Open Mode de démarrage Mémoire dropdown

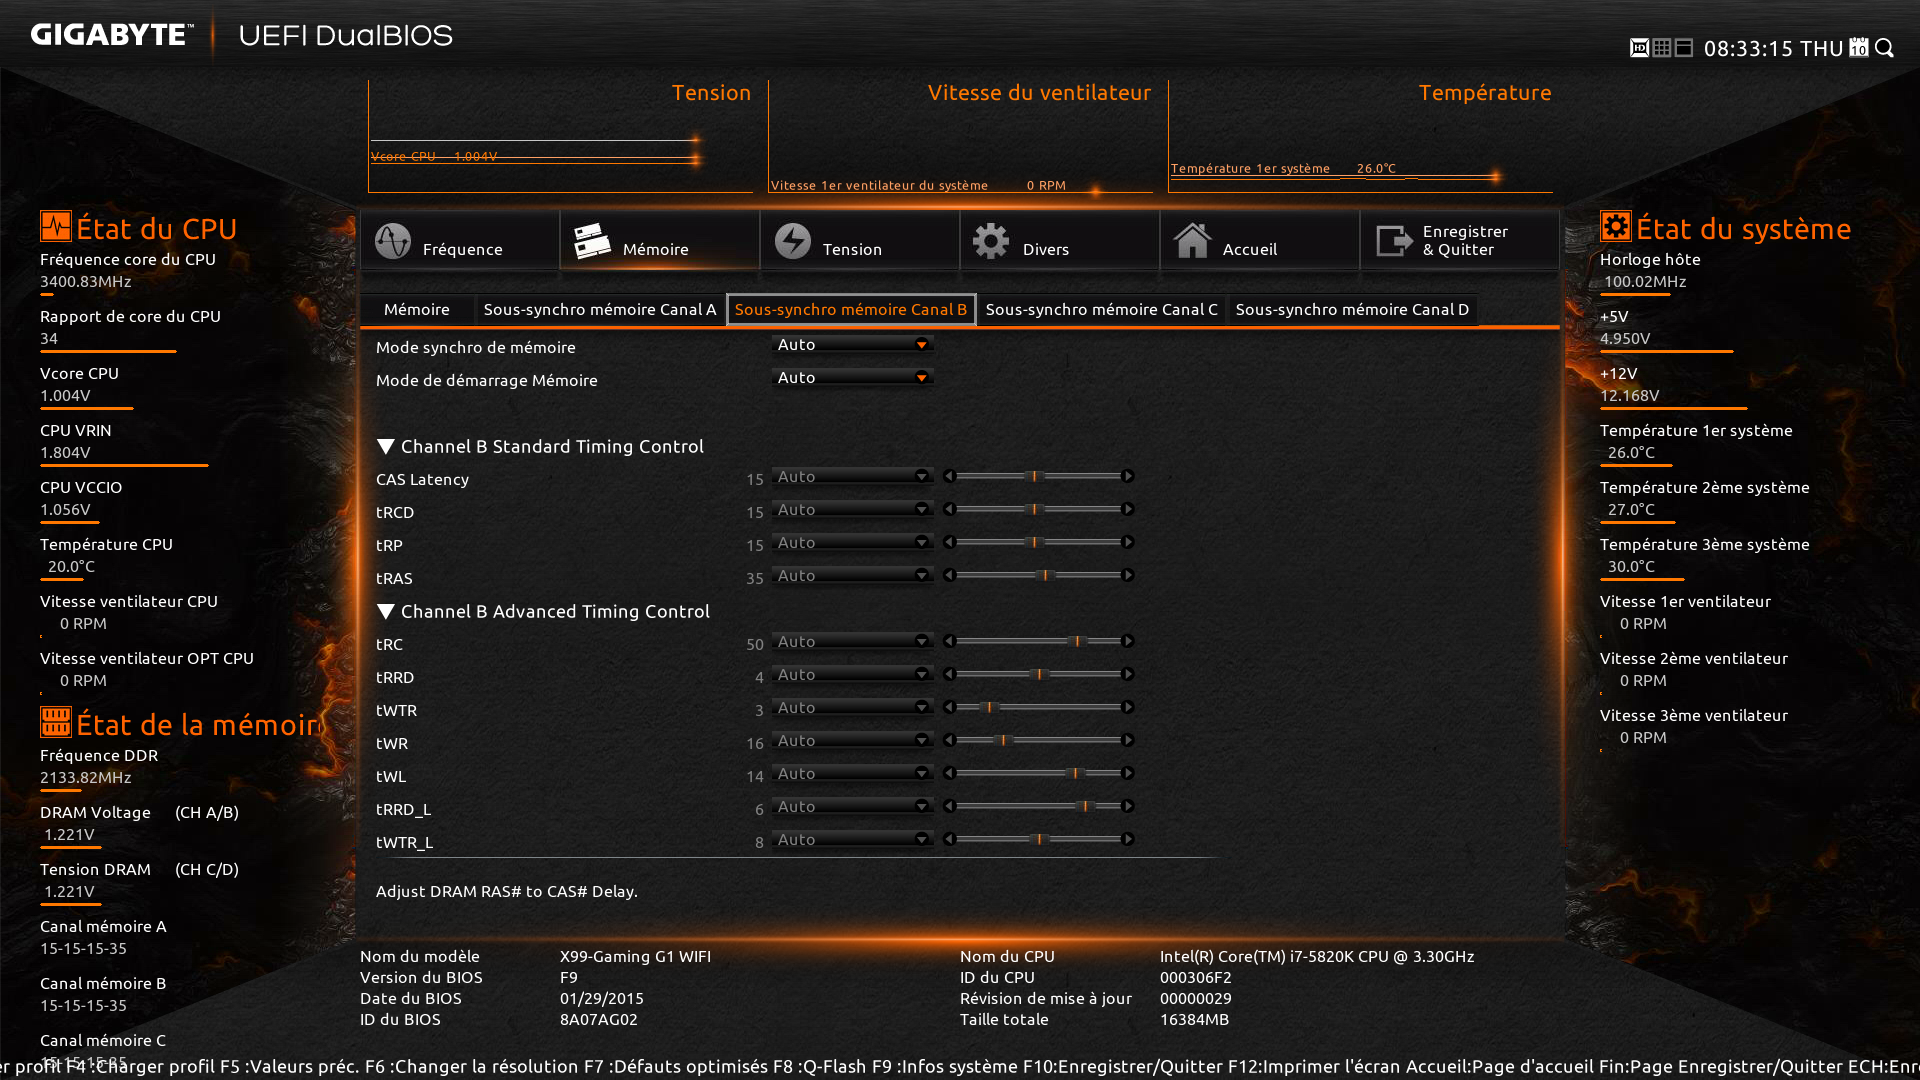point(853,378)
